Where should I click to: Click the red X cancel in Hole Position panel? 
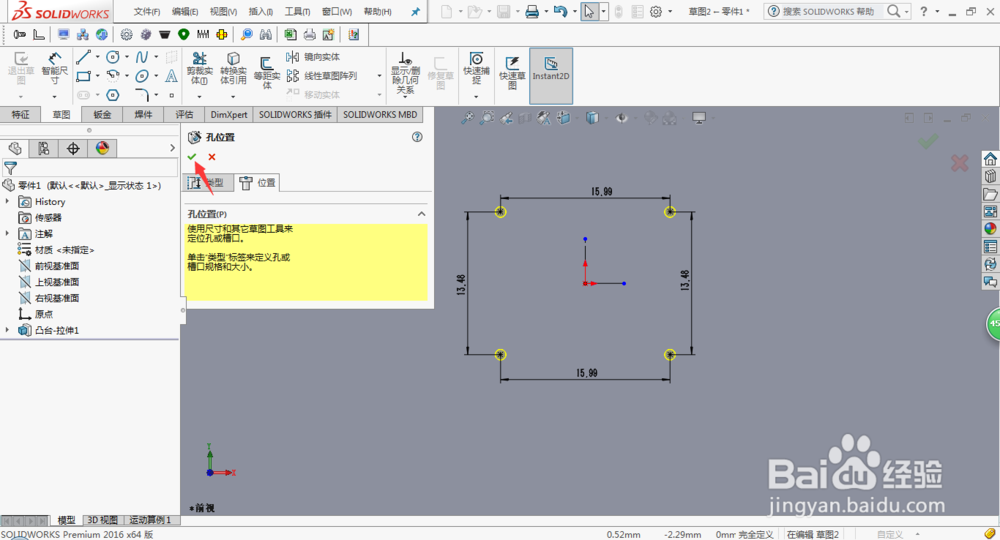point(212,157)
